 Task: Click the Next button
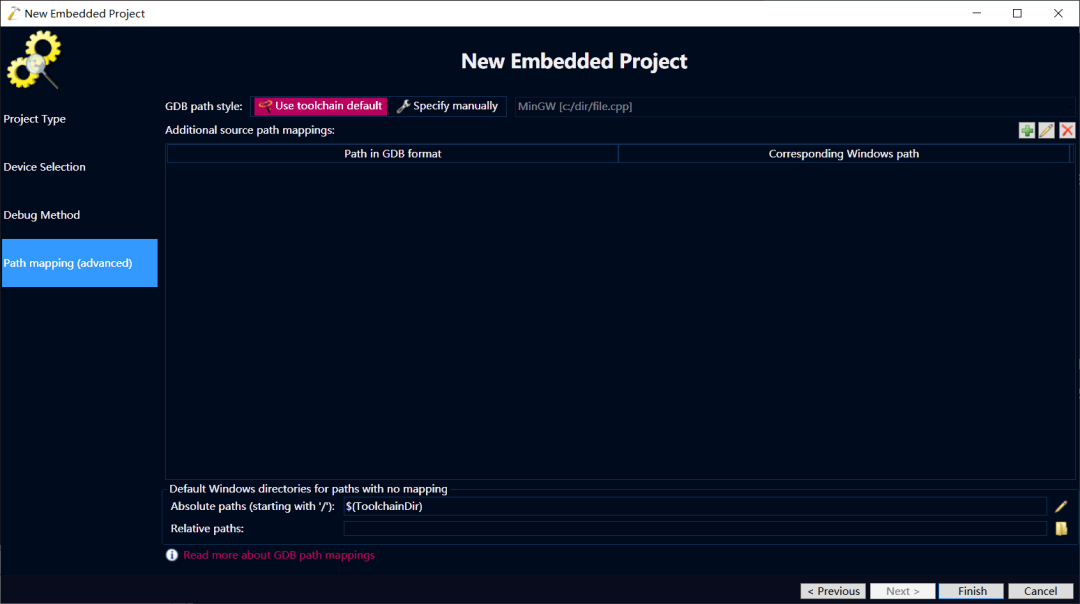coord(902,591)
